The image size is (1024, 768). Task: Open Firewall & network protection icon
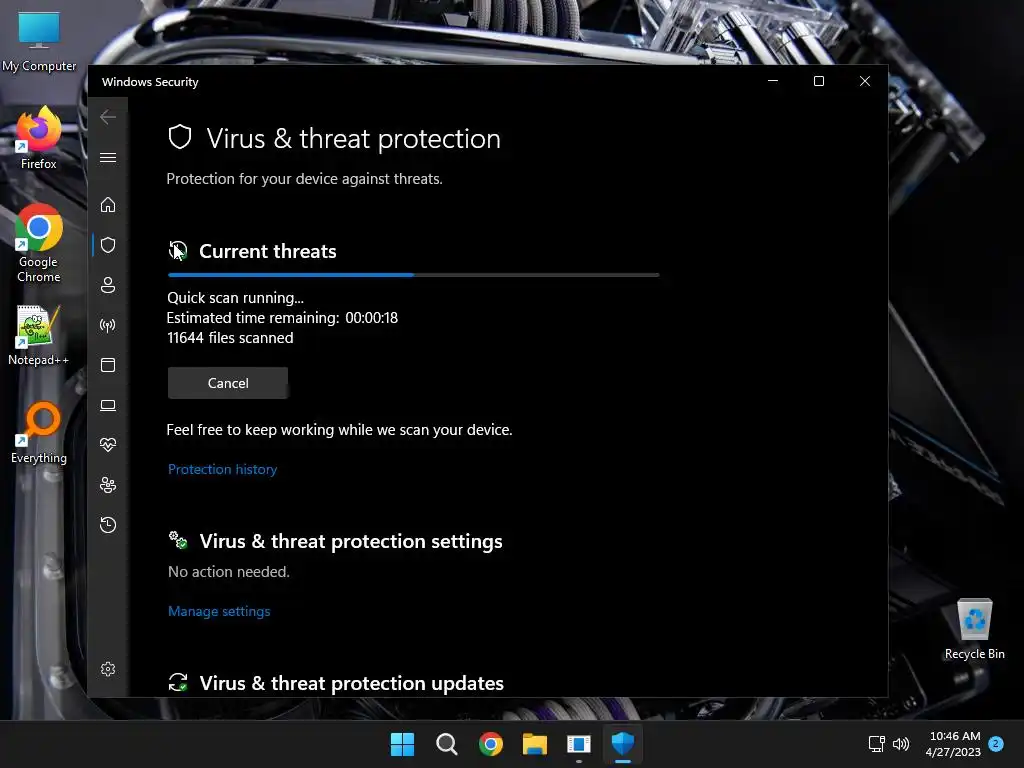pyautogui.click(x=108, y=325)
